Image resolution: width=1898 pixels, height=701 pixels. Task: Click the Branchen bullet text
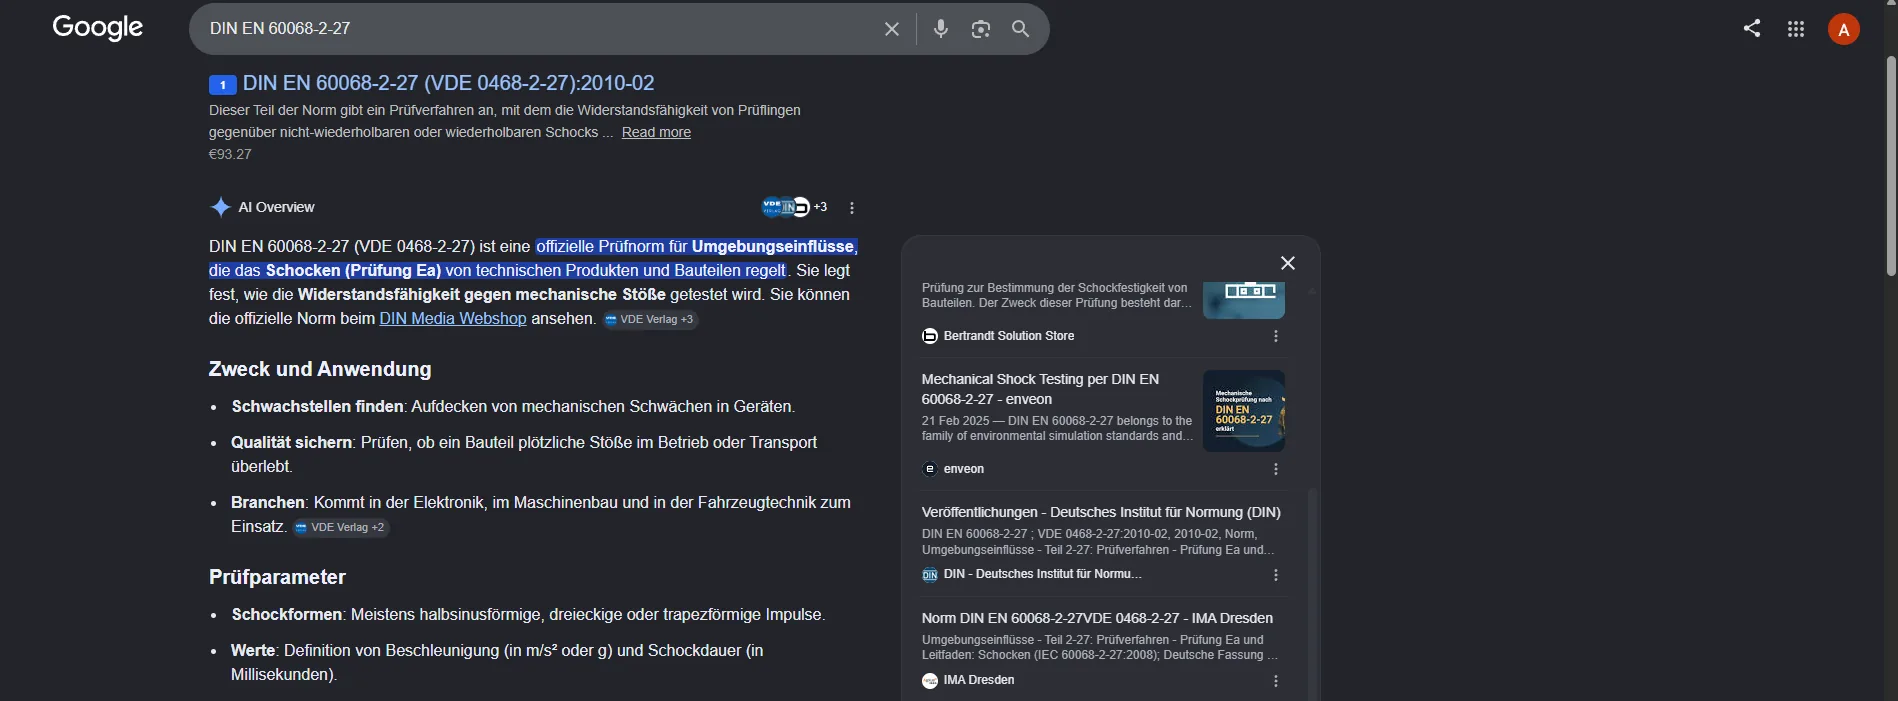click(541, 514)
